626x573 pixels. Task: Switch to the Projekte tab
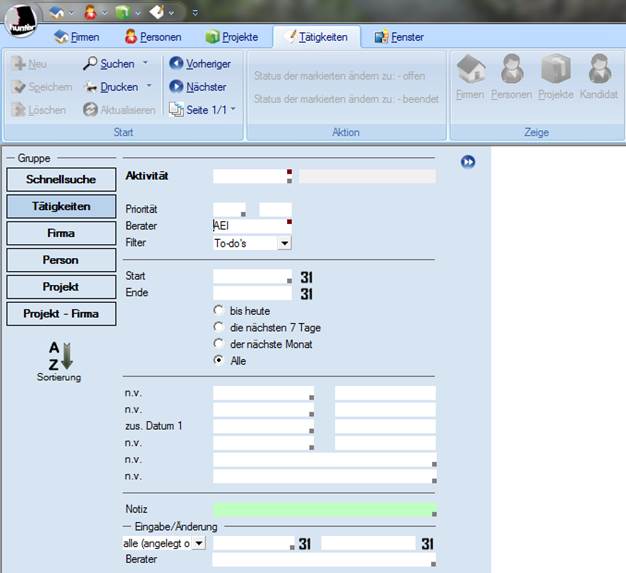click(x=231, y=37)
